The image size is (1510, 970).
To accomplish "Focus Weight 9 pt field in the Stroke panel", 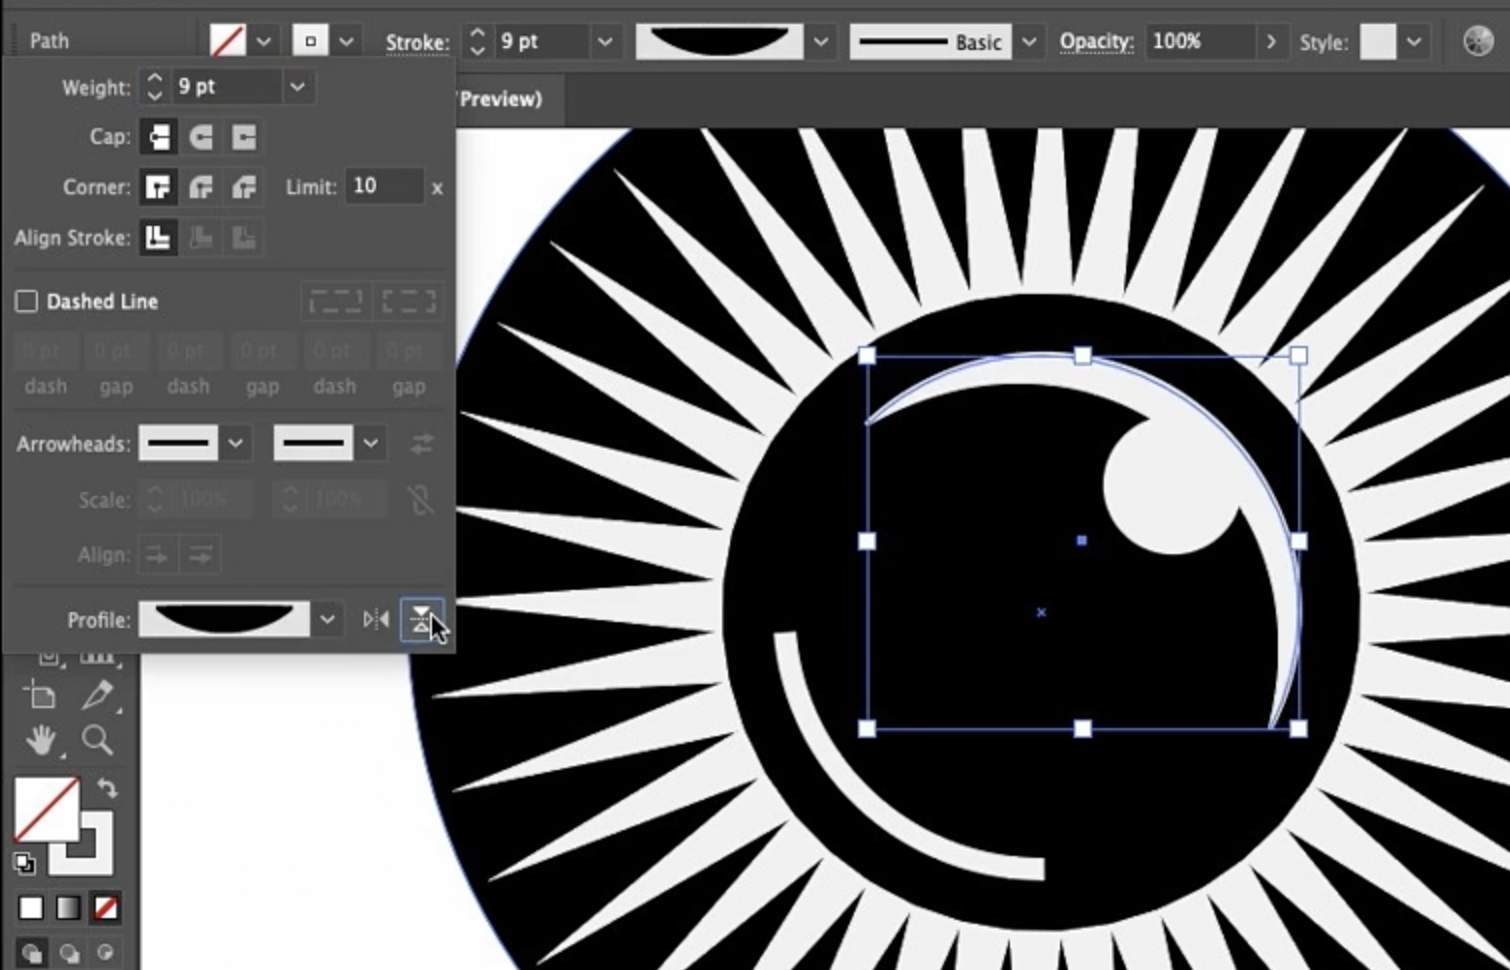I will coord(227,87).
